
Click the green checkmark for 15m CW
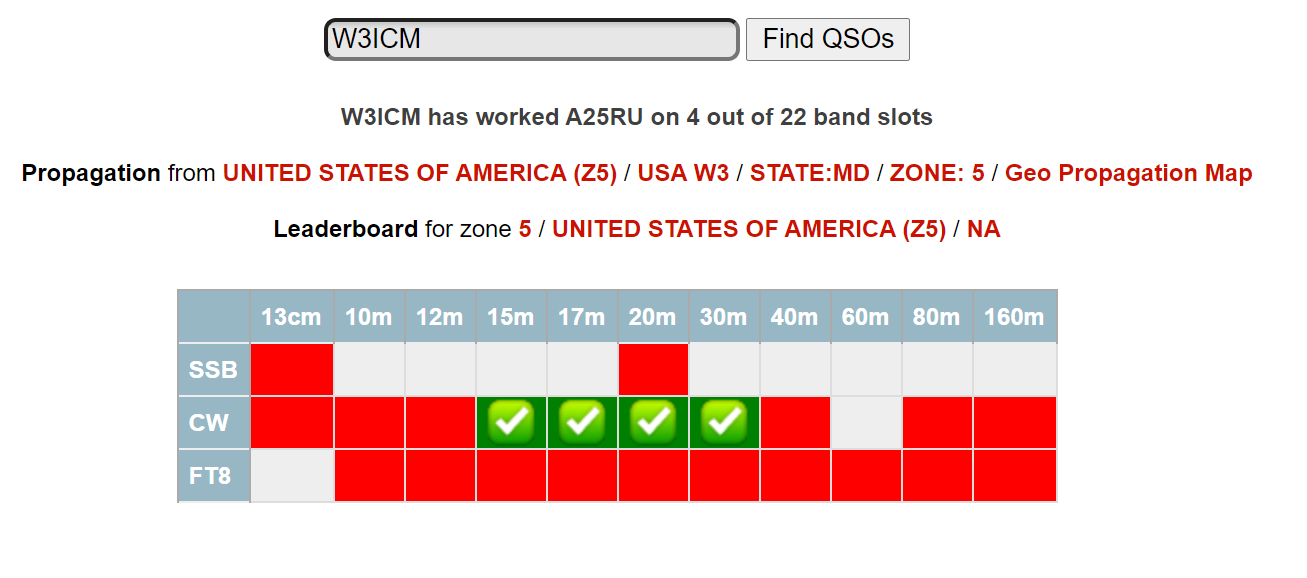[511, 423]
